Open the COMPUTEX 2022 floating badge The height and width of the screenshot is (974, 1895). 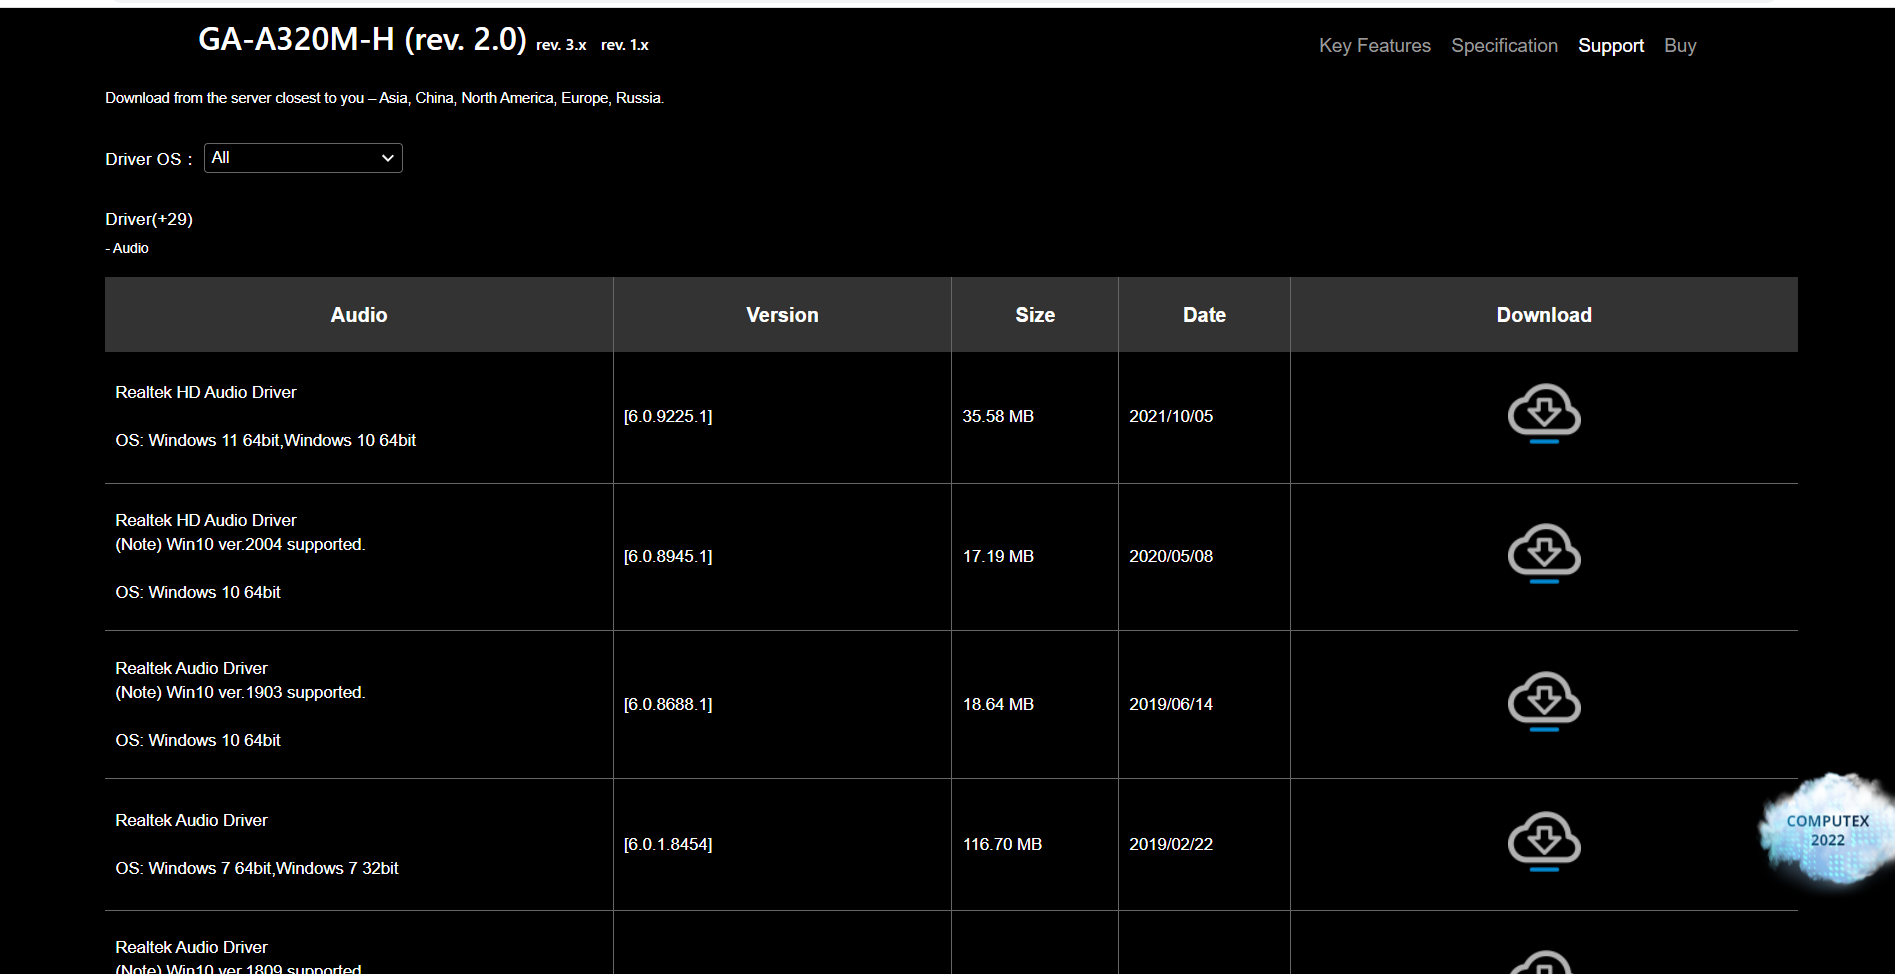point(1826,829)
